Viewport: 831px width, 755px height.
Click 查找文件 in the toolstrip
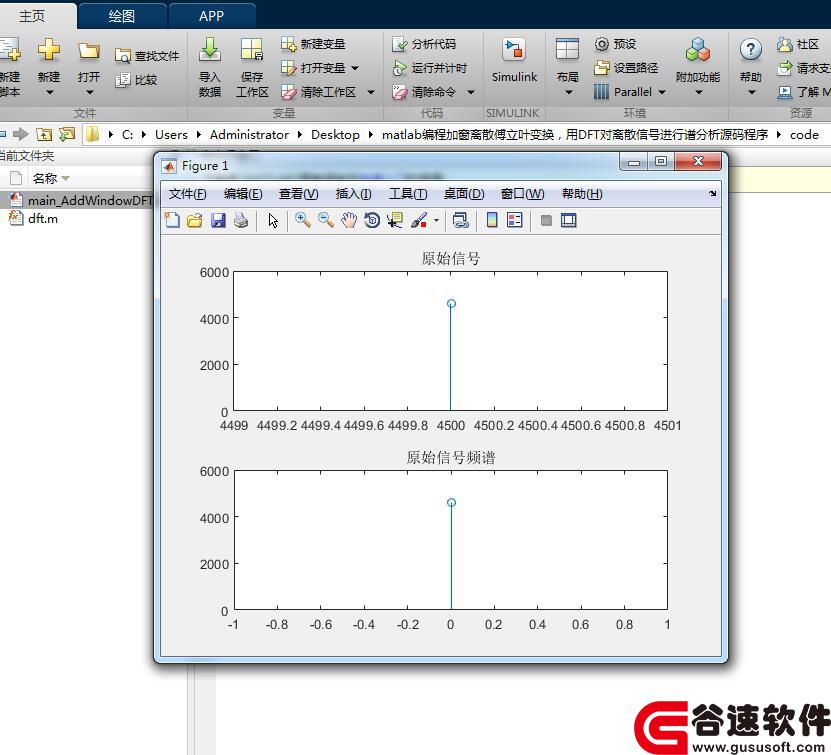(x=147, y=56)
